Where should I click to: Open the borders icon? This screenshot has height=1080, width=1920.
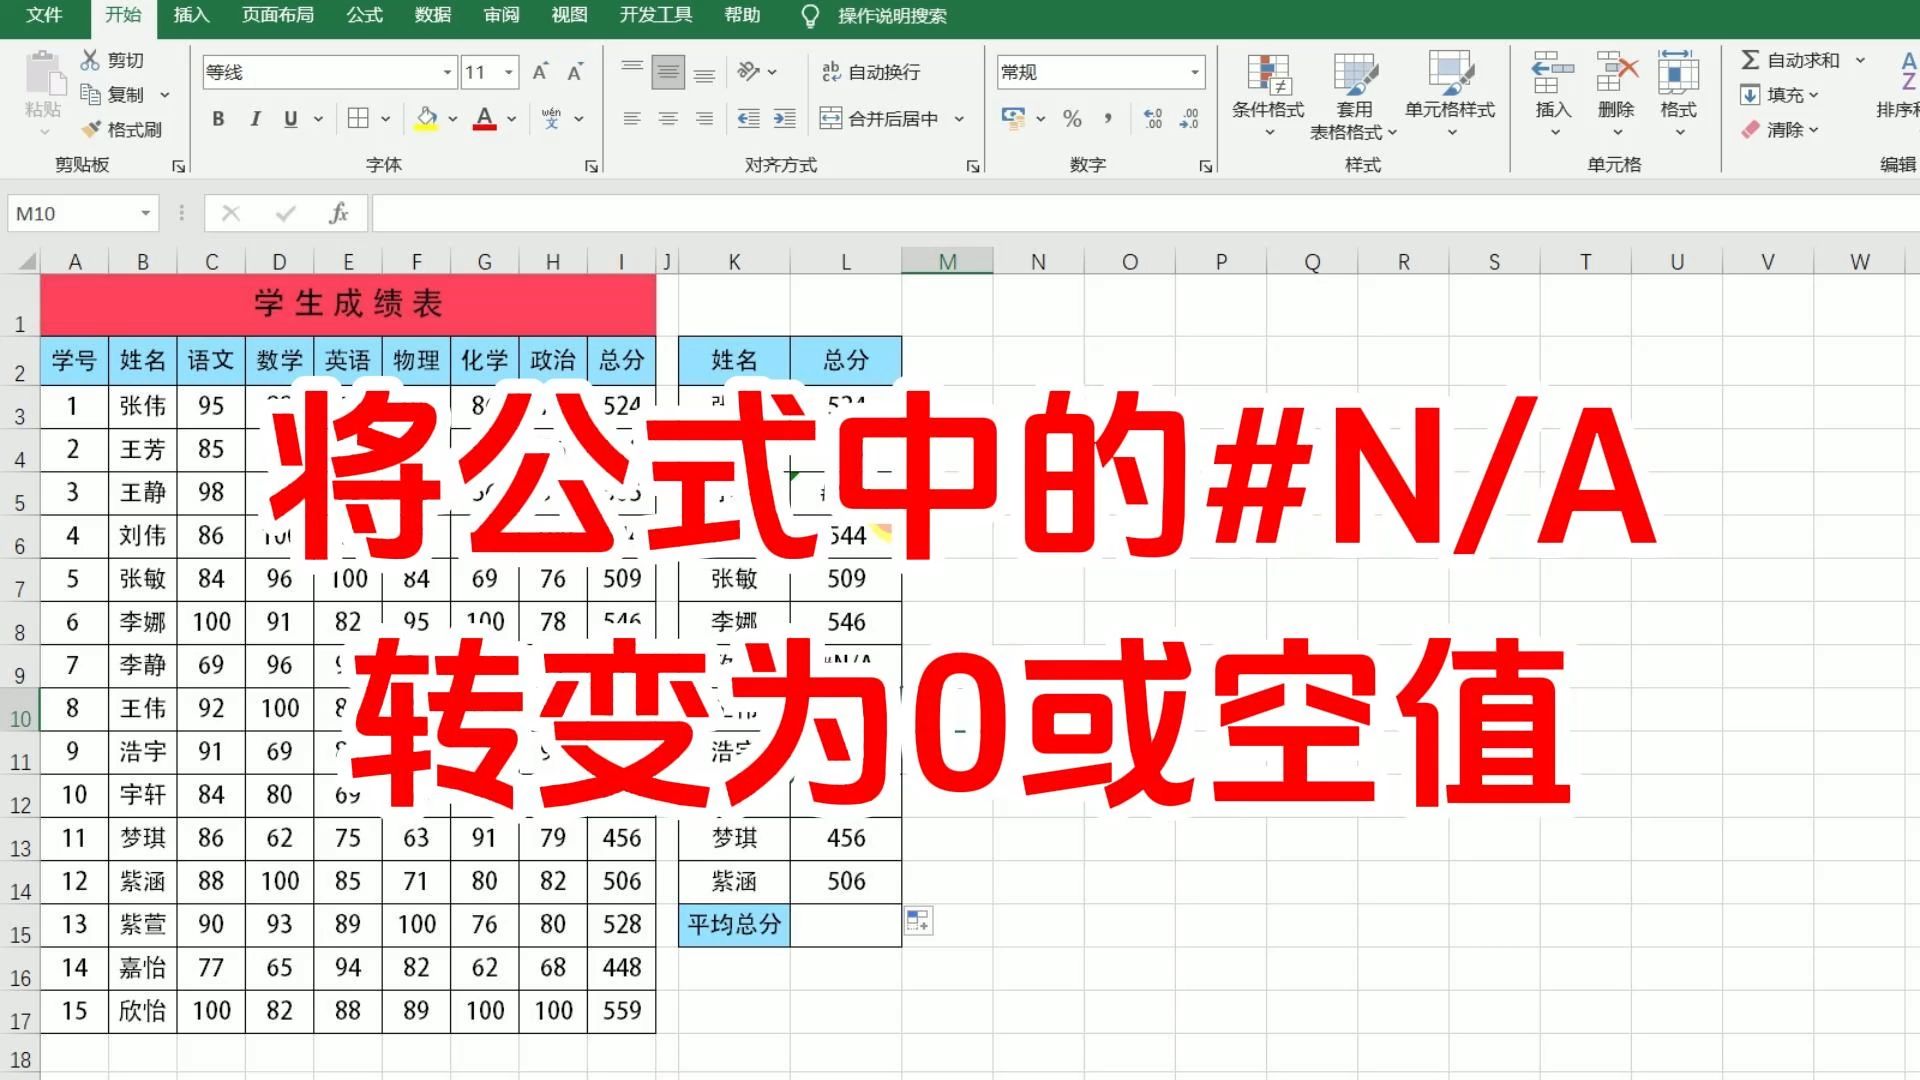358,118
